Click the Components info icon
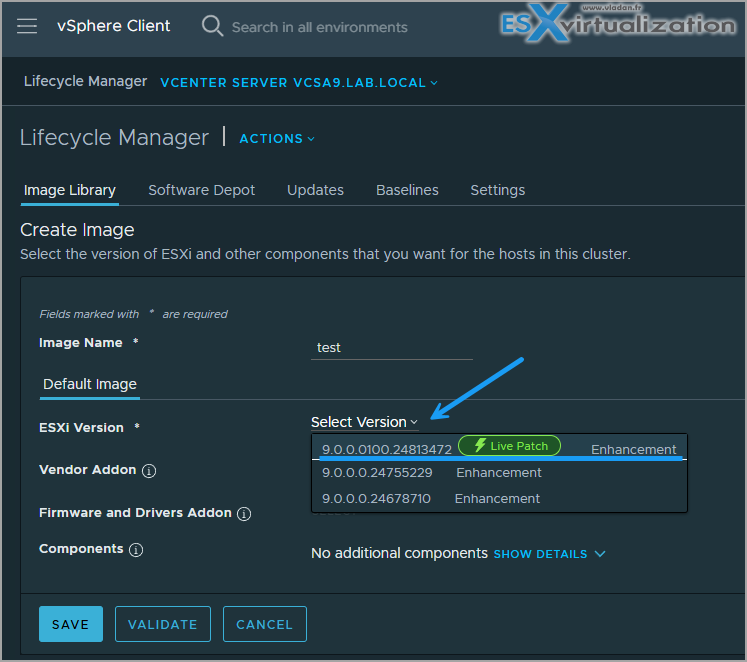 136,550
